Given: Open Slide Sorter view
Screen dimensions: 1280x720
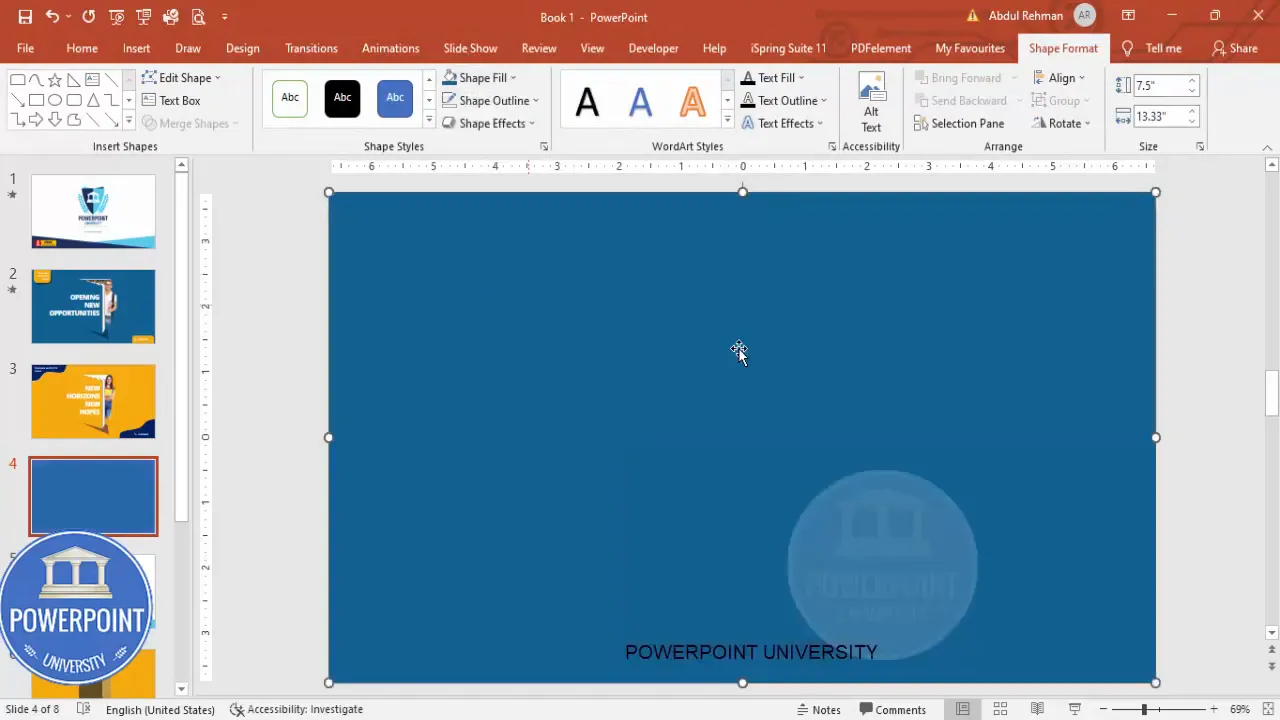Looking at the screenshot, I should click(x=1000, y=709).
